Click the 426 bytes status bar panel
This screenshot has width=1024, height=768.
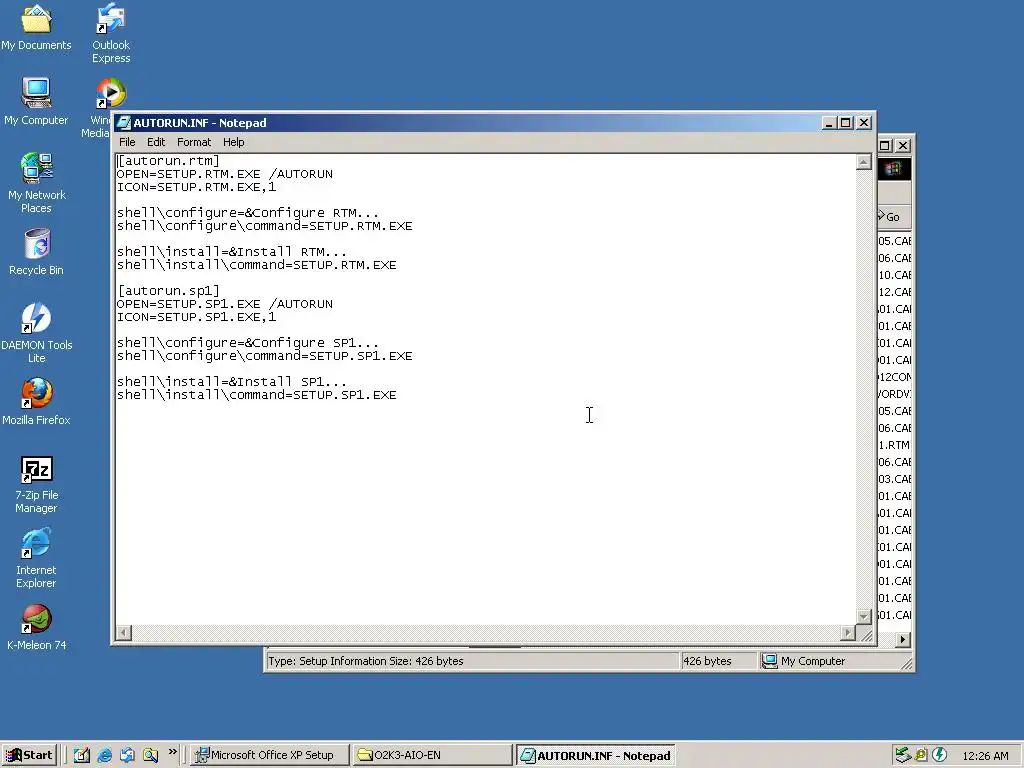point(718,661)
